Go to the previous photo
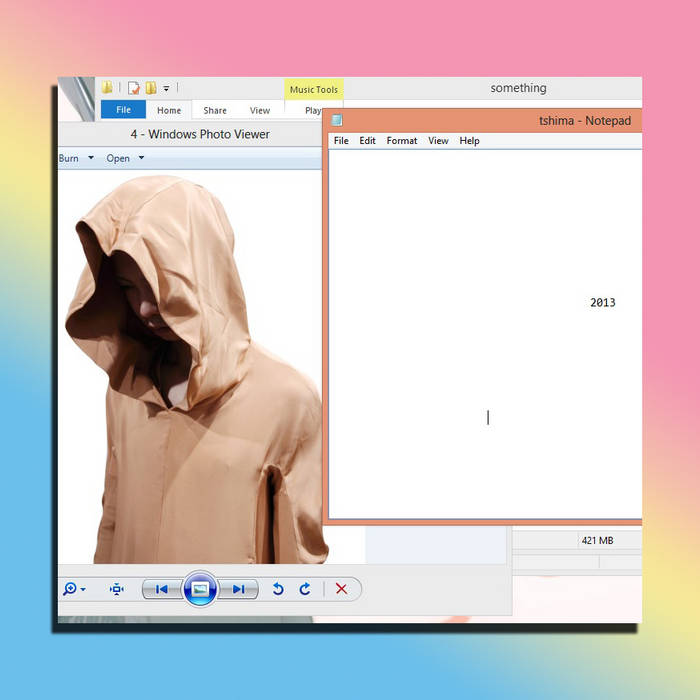Image resolution: width=700 pixels, height=700 pixels. point(161,589)
